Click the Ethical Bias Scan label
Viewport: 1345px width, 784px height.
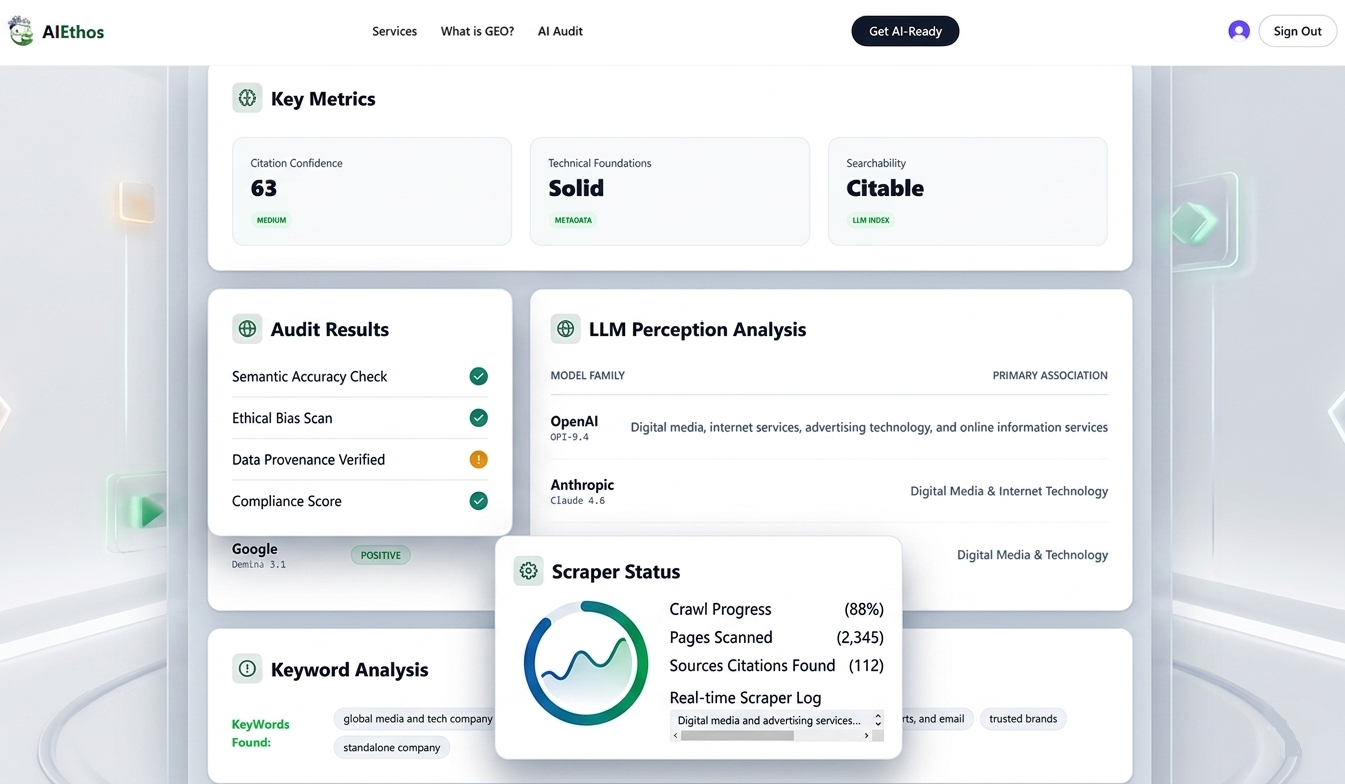282,419
